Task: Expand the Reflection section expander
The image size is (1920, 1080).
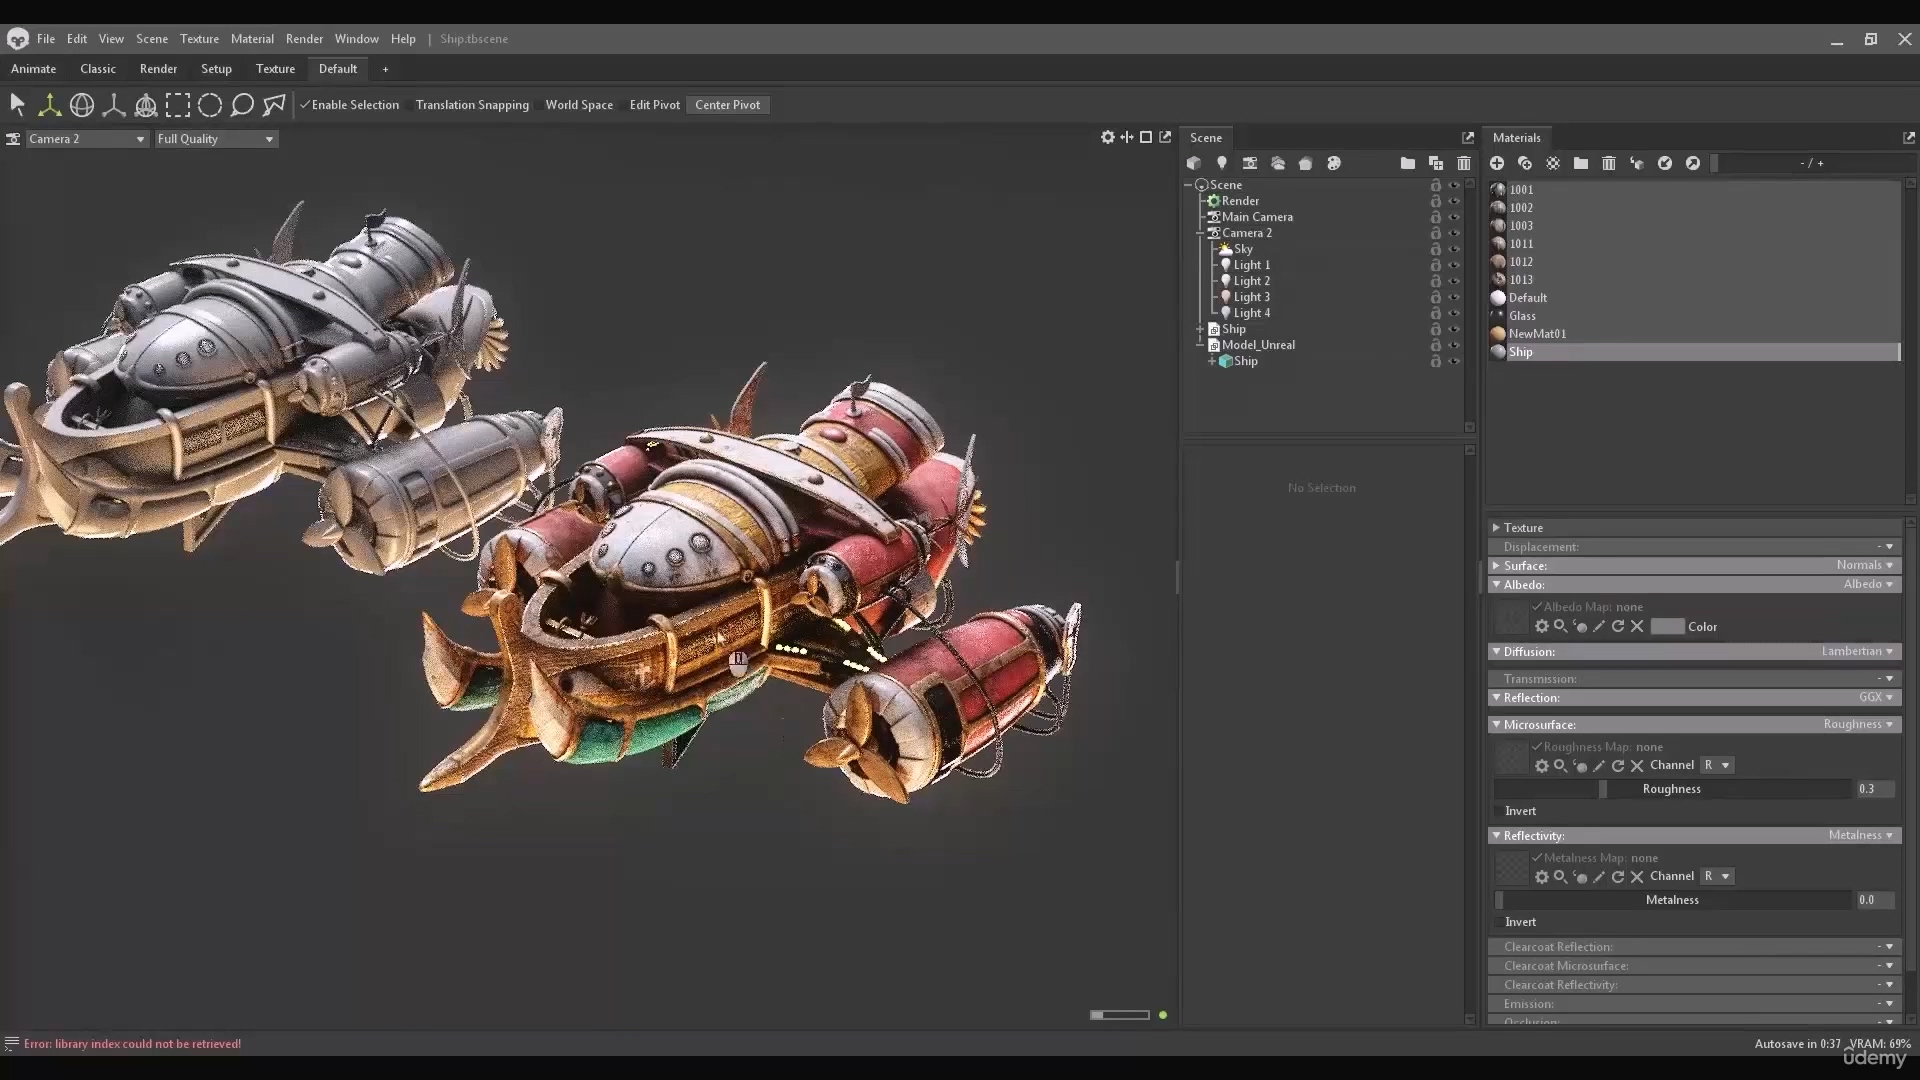Action: [1497, 696]
